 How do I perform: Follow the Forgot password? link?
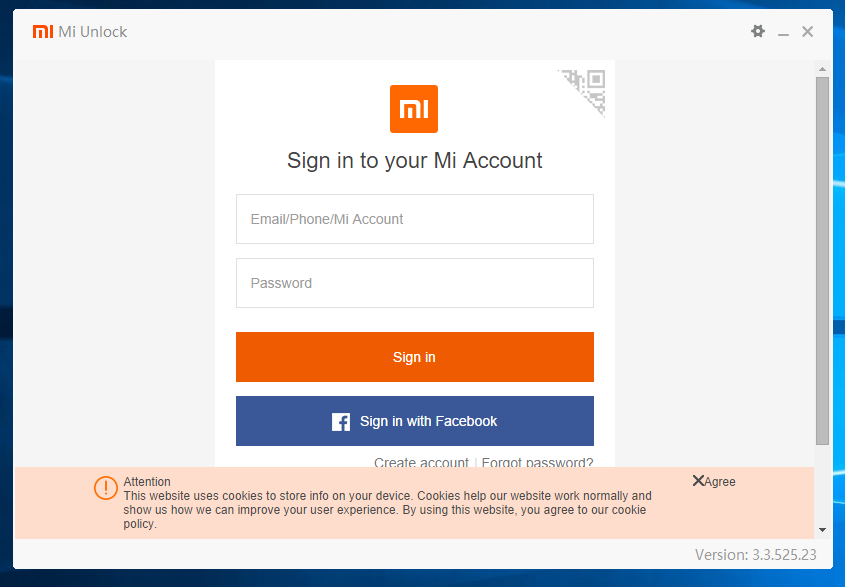(537, 462)
